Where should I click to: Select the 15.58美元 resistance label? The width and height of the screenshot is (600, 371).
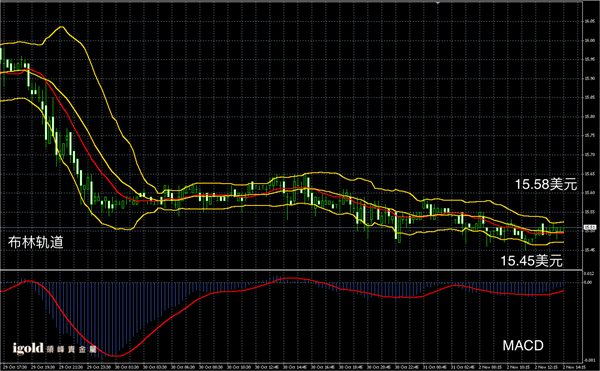[x=545, y=184]
